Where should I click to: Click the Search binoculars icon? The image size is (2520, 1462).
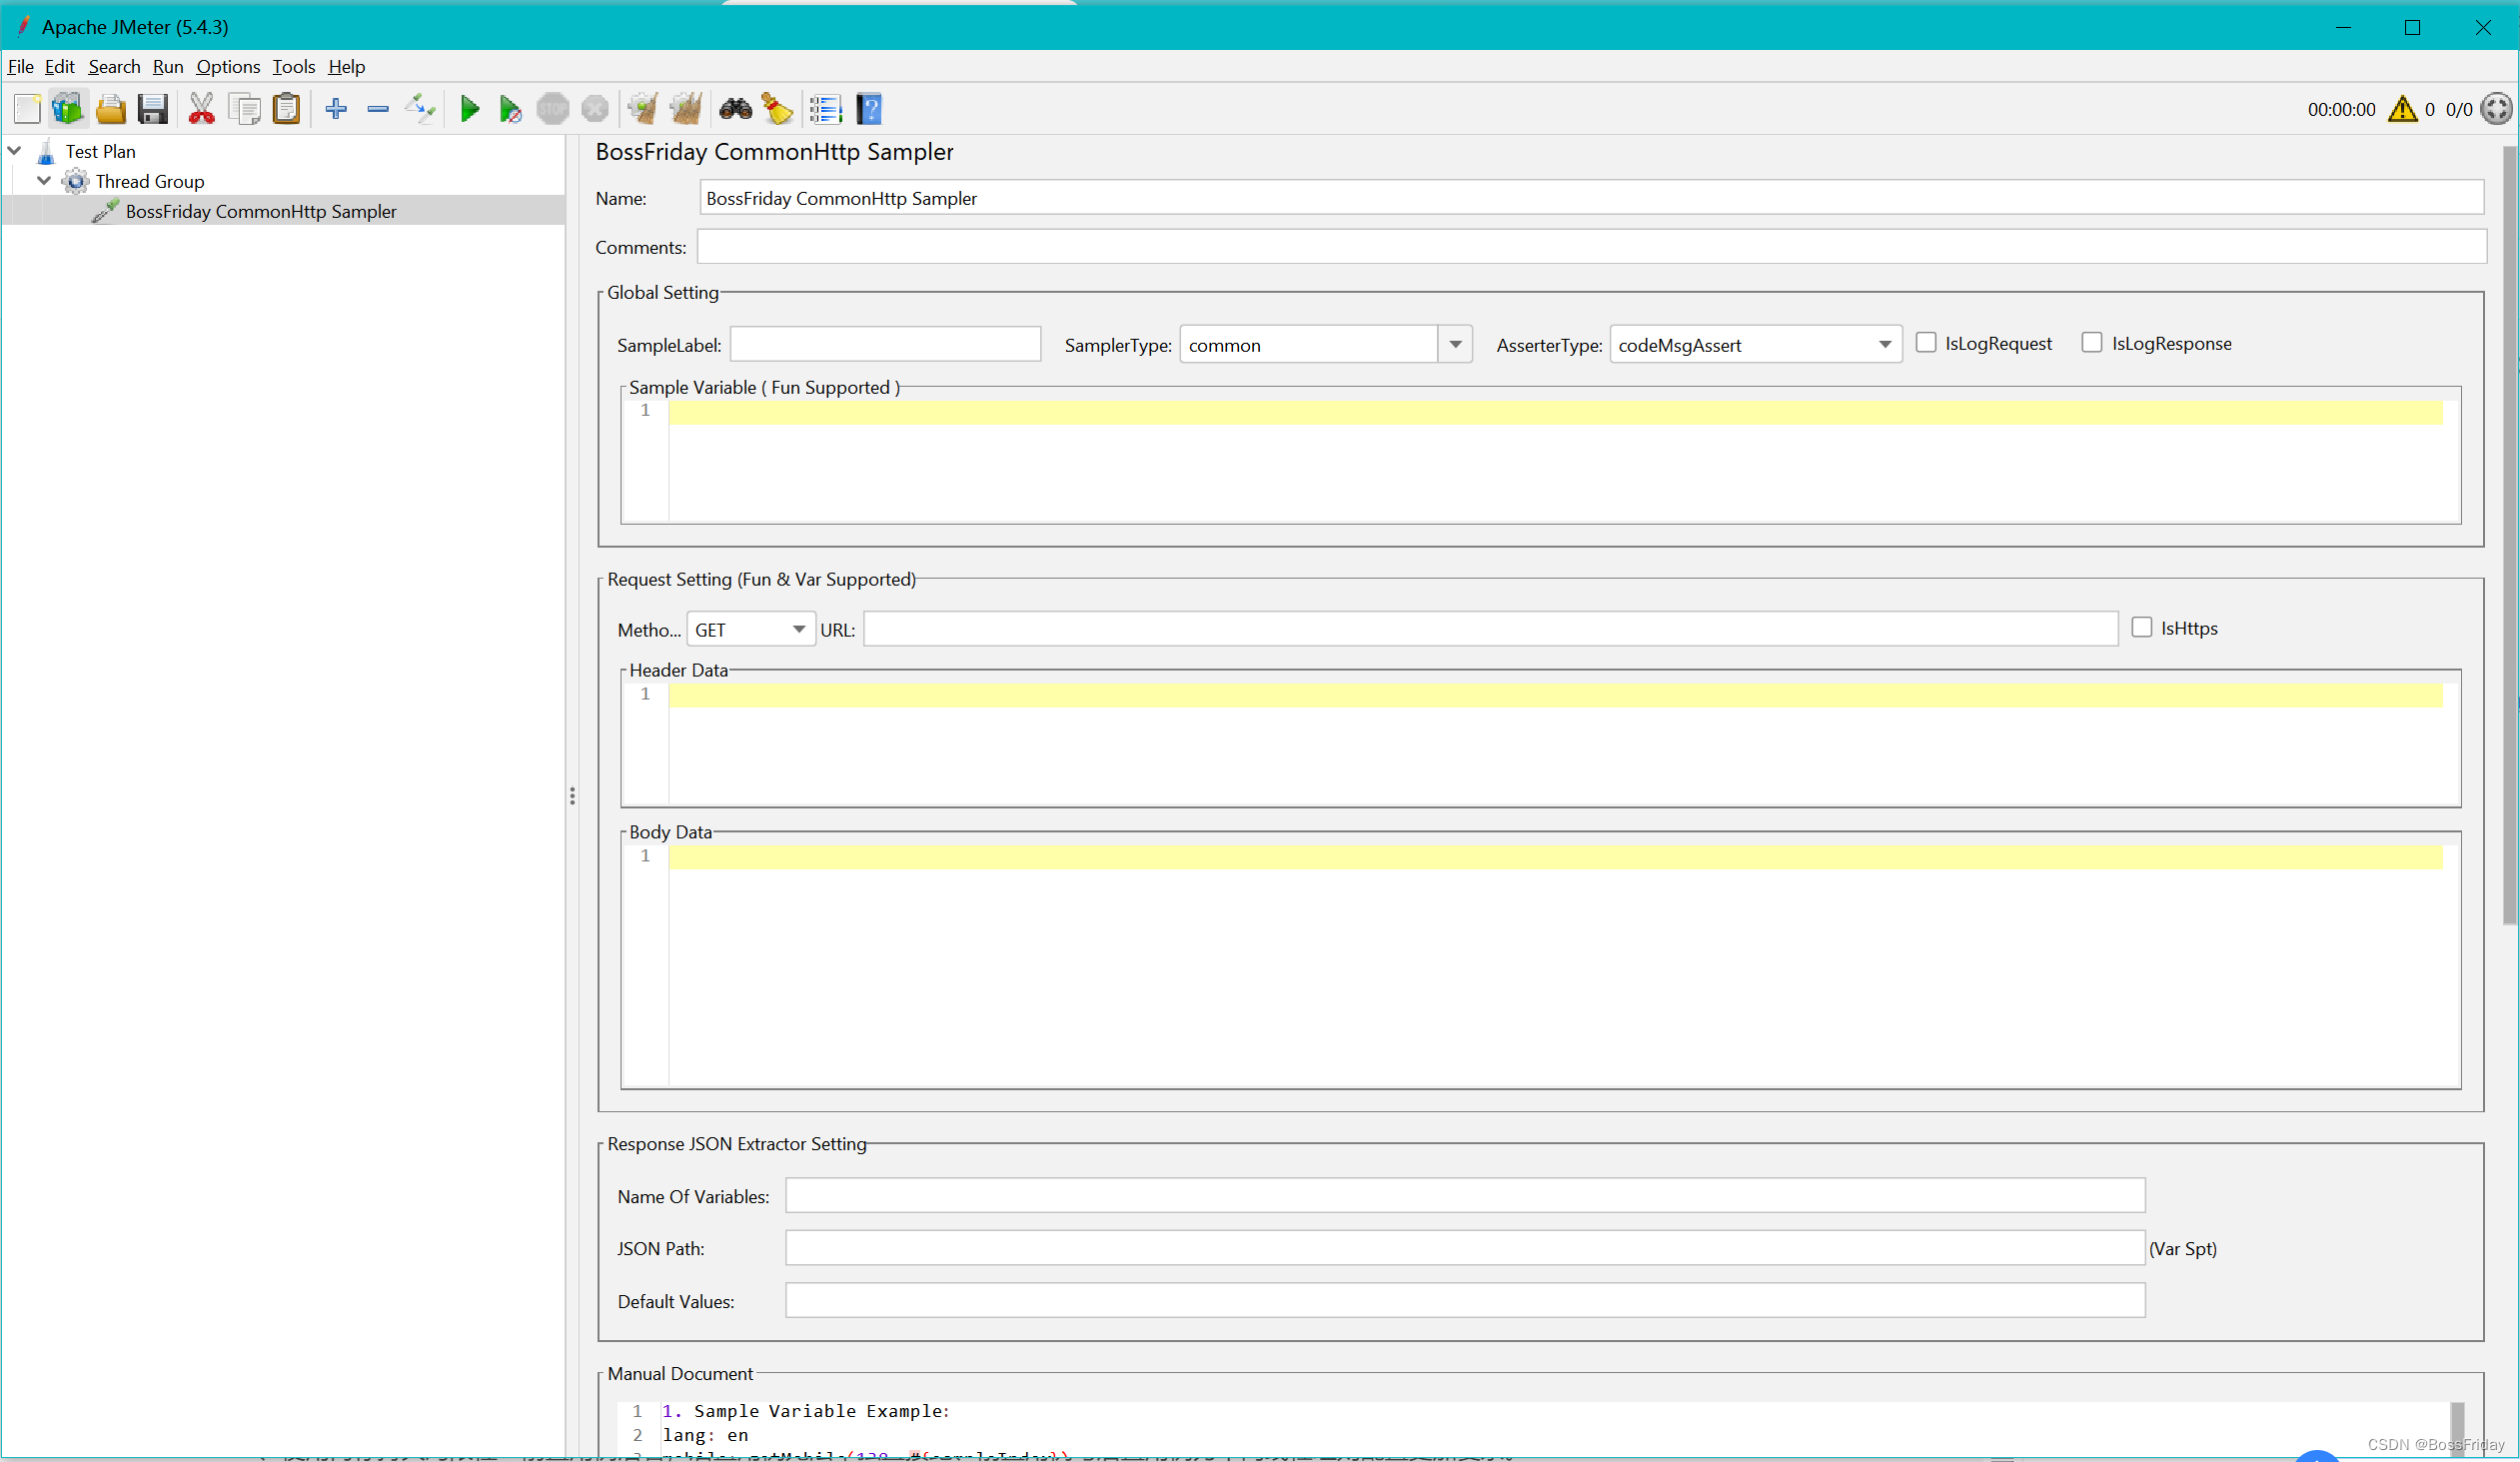[x=735, y=109]
